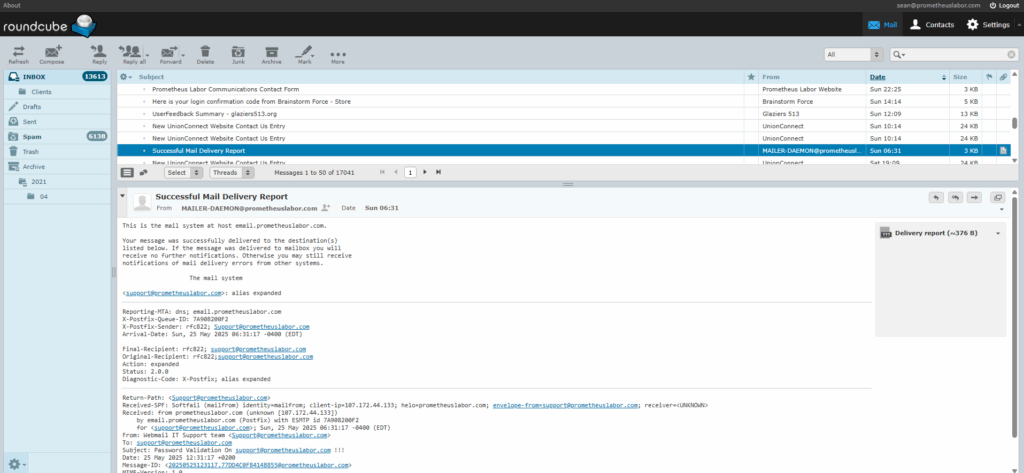Reply using the preview pane arrow button

[936, 197]
